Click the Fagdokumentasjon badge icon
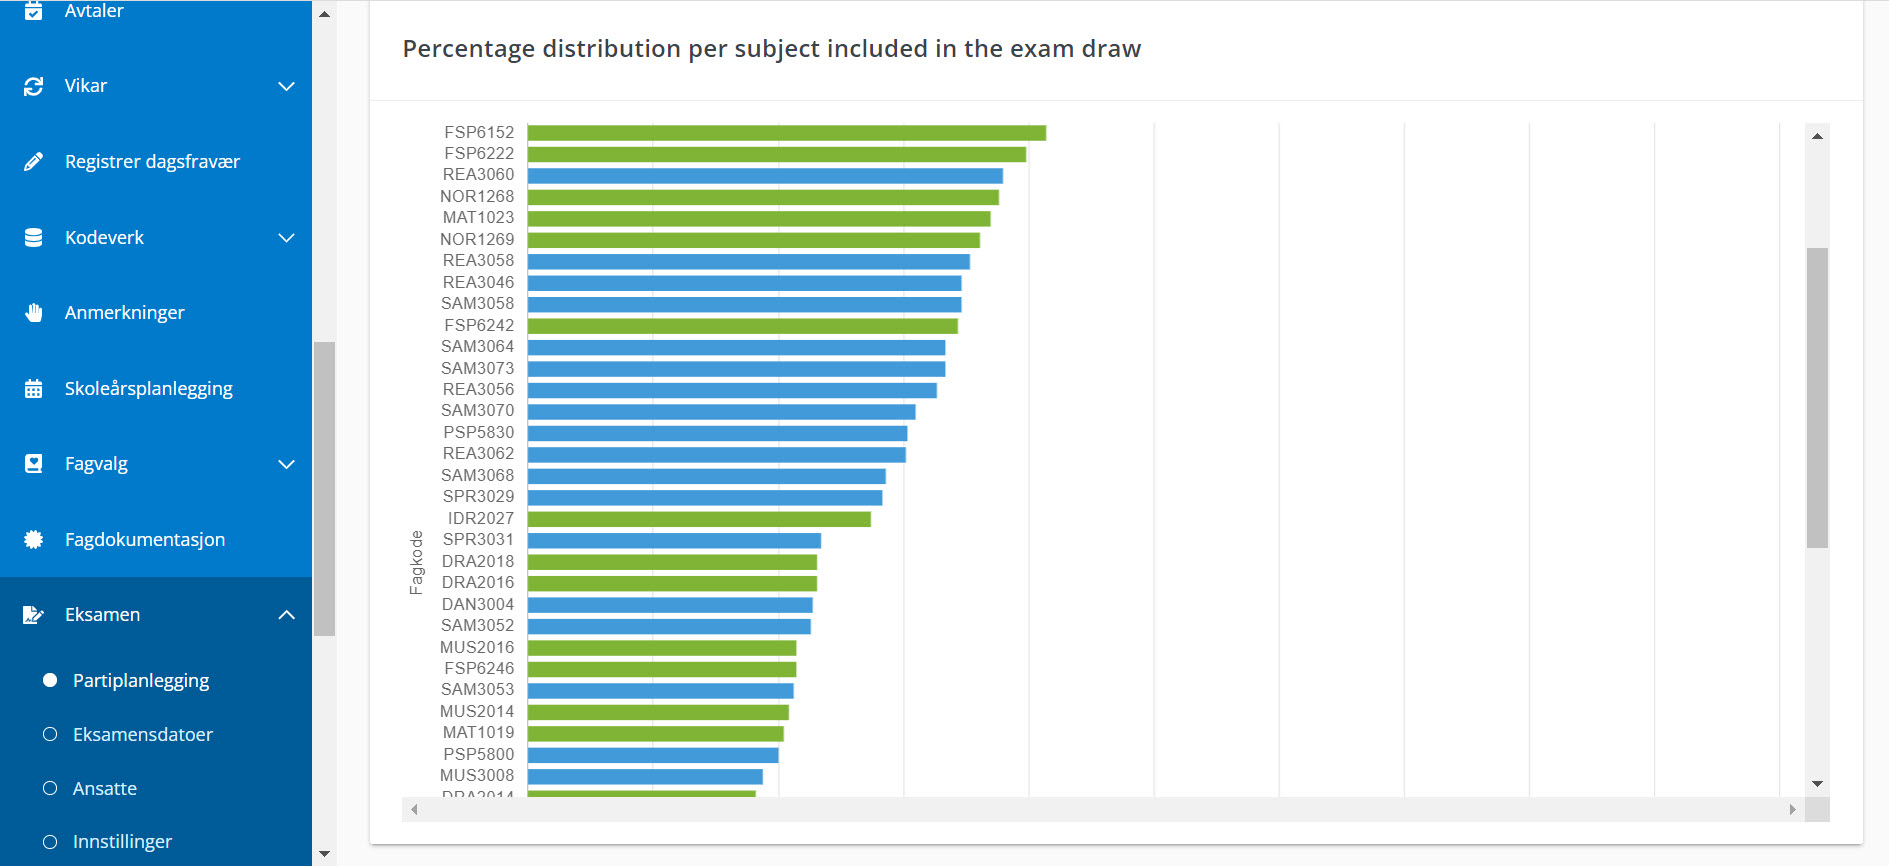This screenshot has width=1889, height=866. click(x=34, y=540)
